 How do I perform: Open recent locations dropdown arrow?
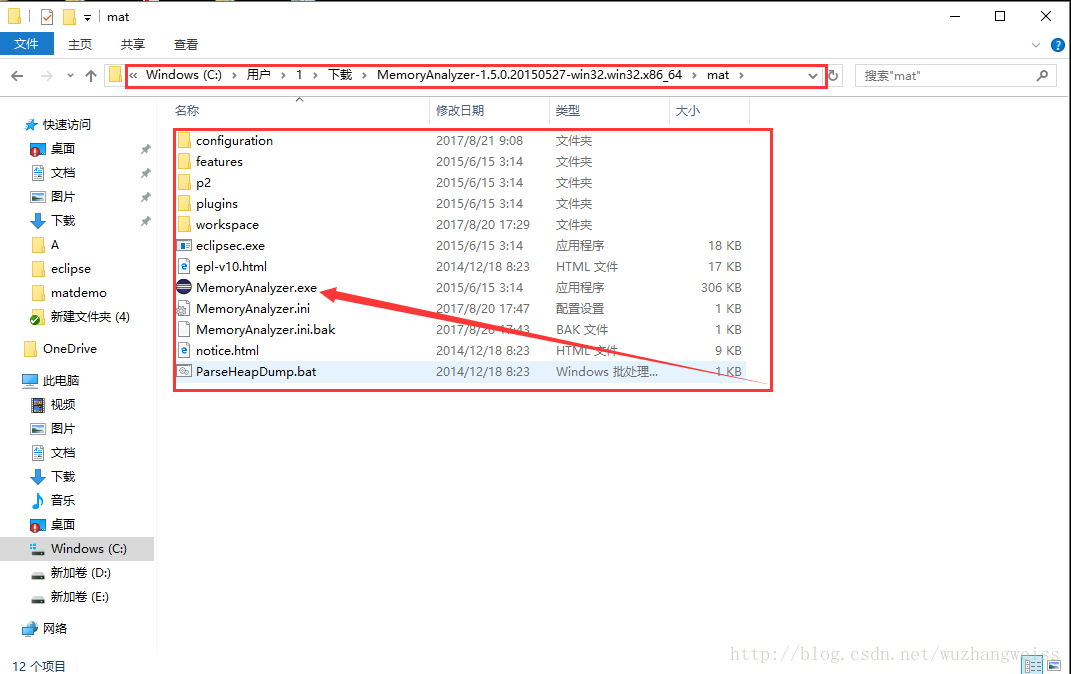(x=70, y=76)
